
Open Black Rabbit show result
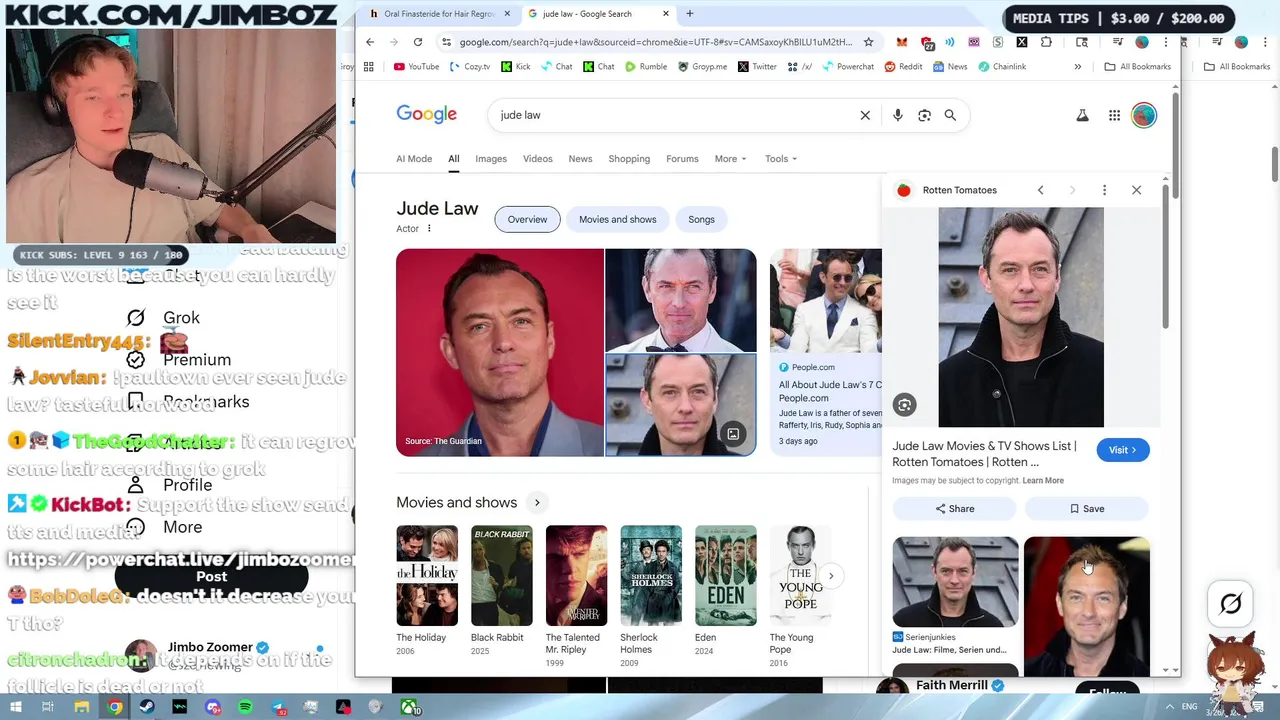(502, 590)
